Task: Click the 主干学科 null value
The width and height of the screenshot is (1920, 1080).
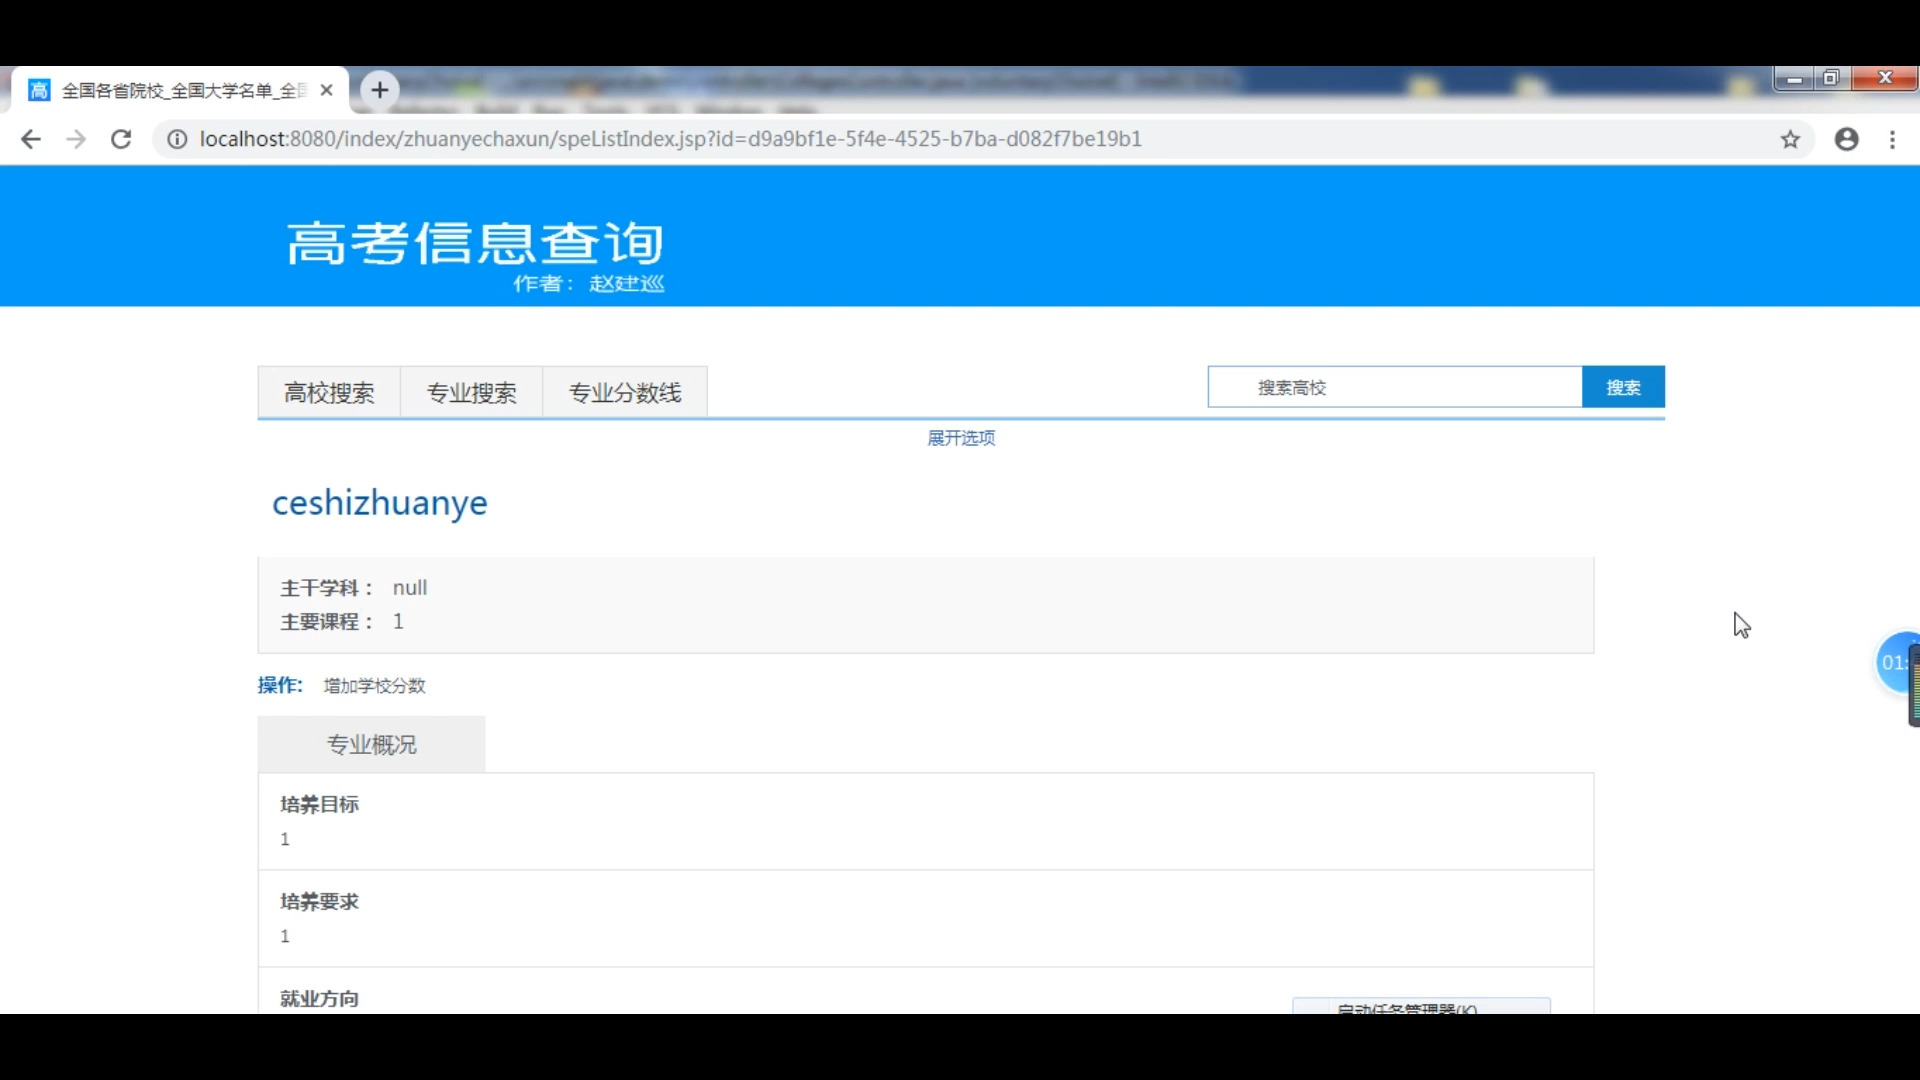Action: click(x=410, y=588)
